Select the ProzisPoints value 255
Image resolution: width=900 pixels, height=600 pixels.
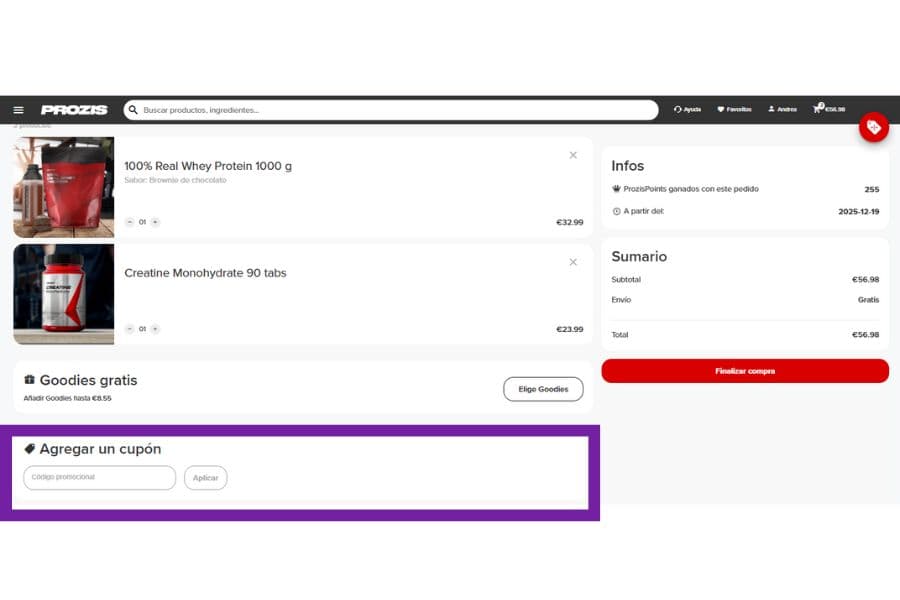click(871, 189)
